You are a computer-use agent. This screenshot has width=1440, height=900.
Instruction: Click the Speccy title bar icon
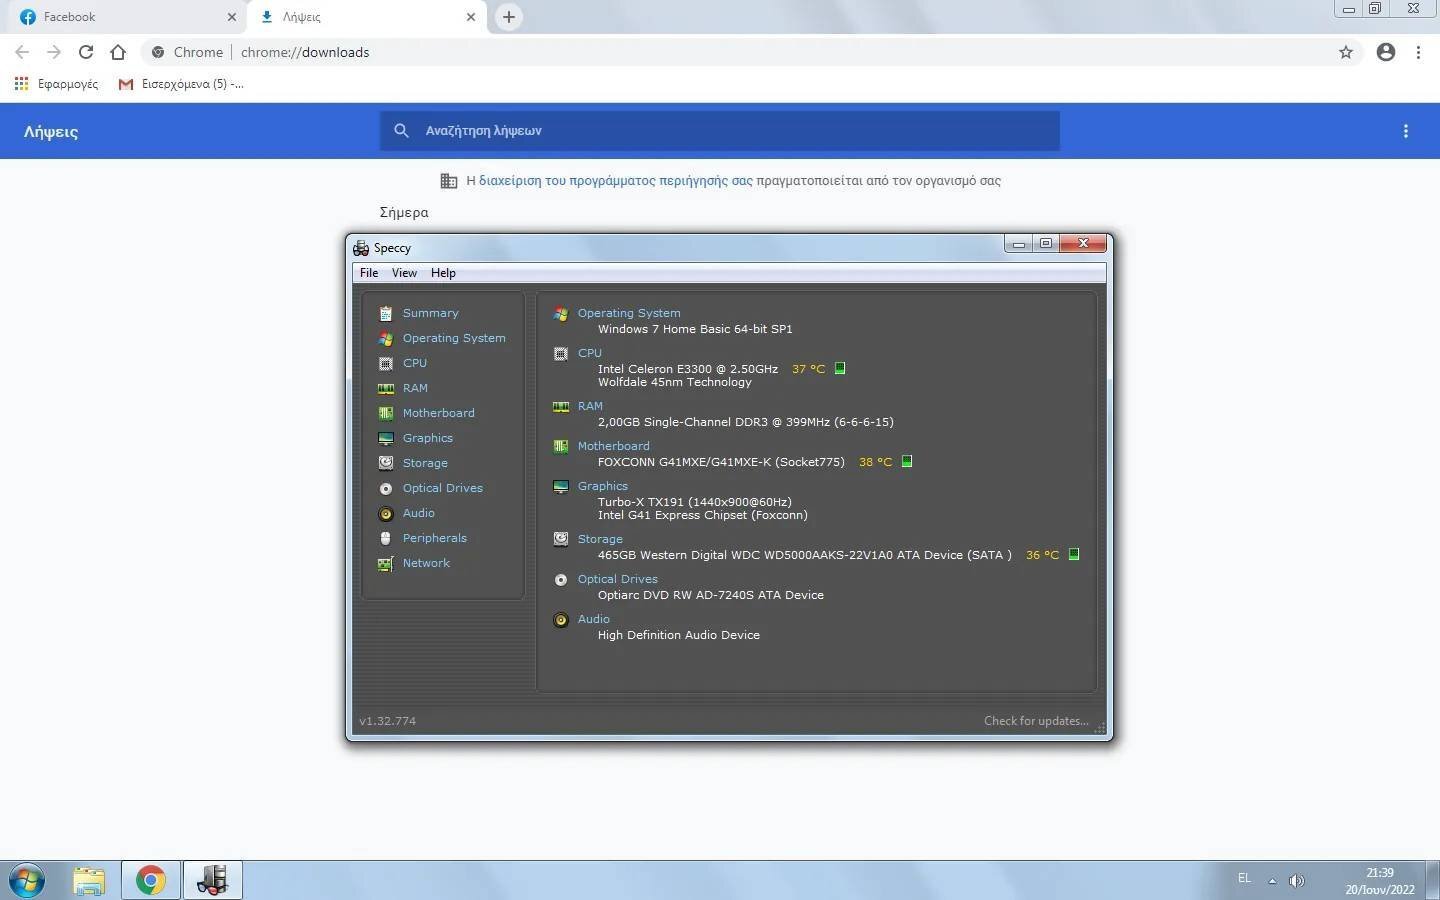click(361, 248)
